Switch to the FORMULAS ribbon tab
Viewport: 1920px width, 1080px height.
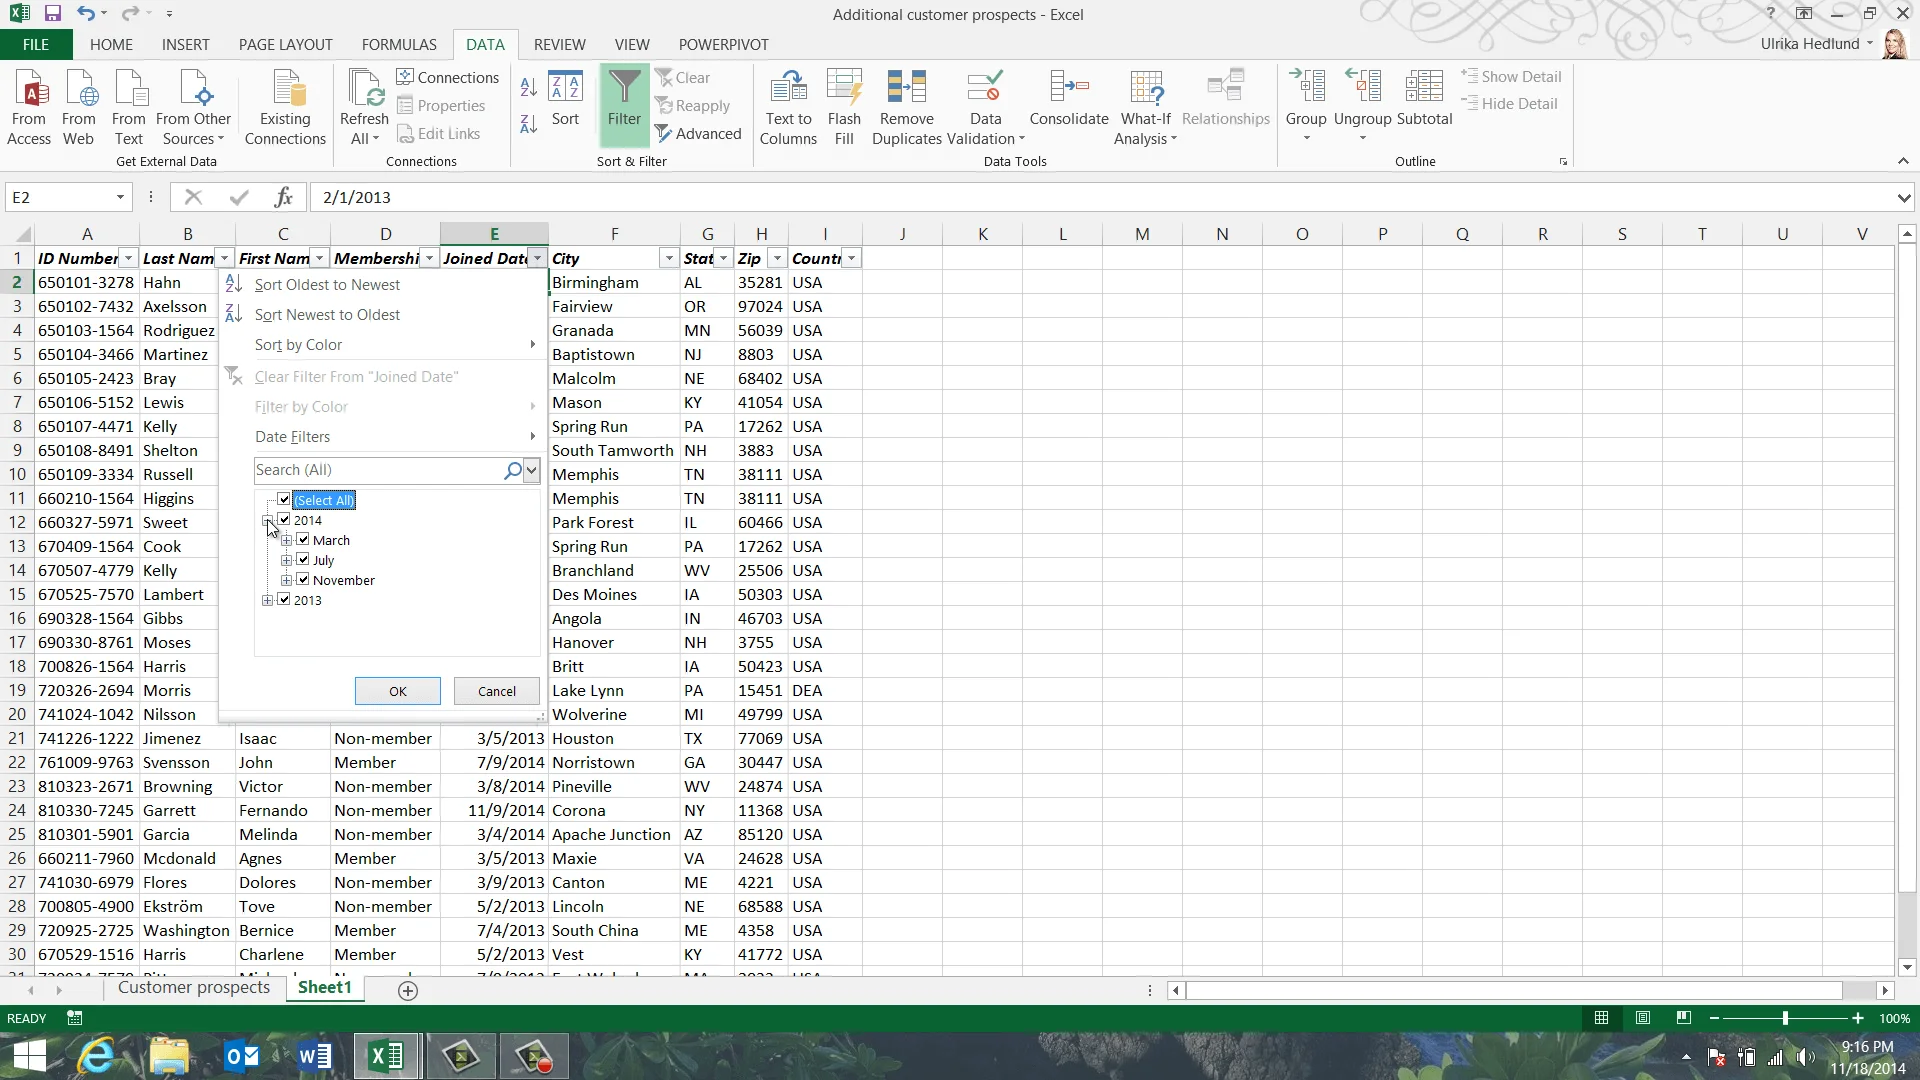[399, 45]
